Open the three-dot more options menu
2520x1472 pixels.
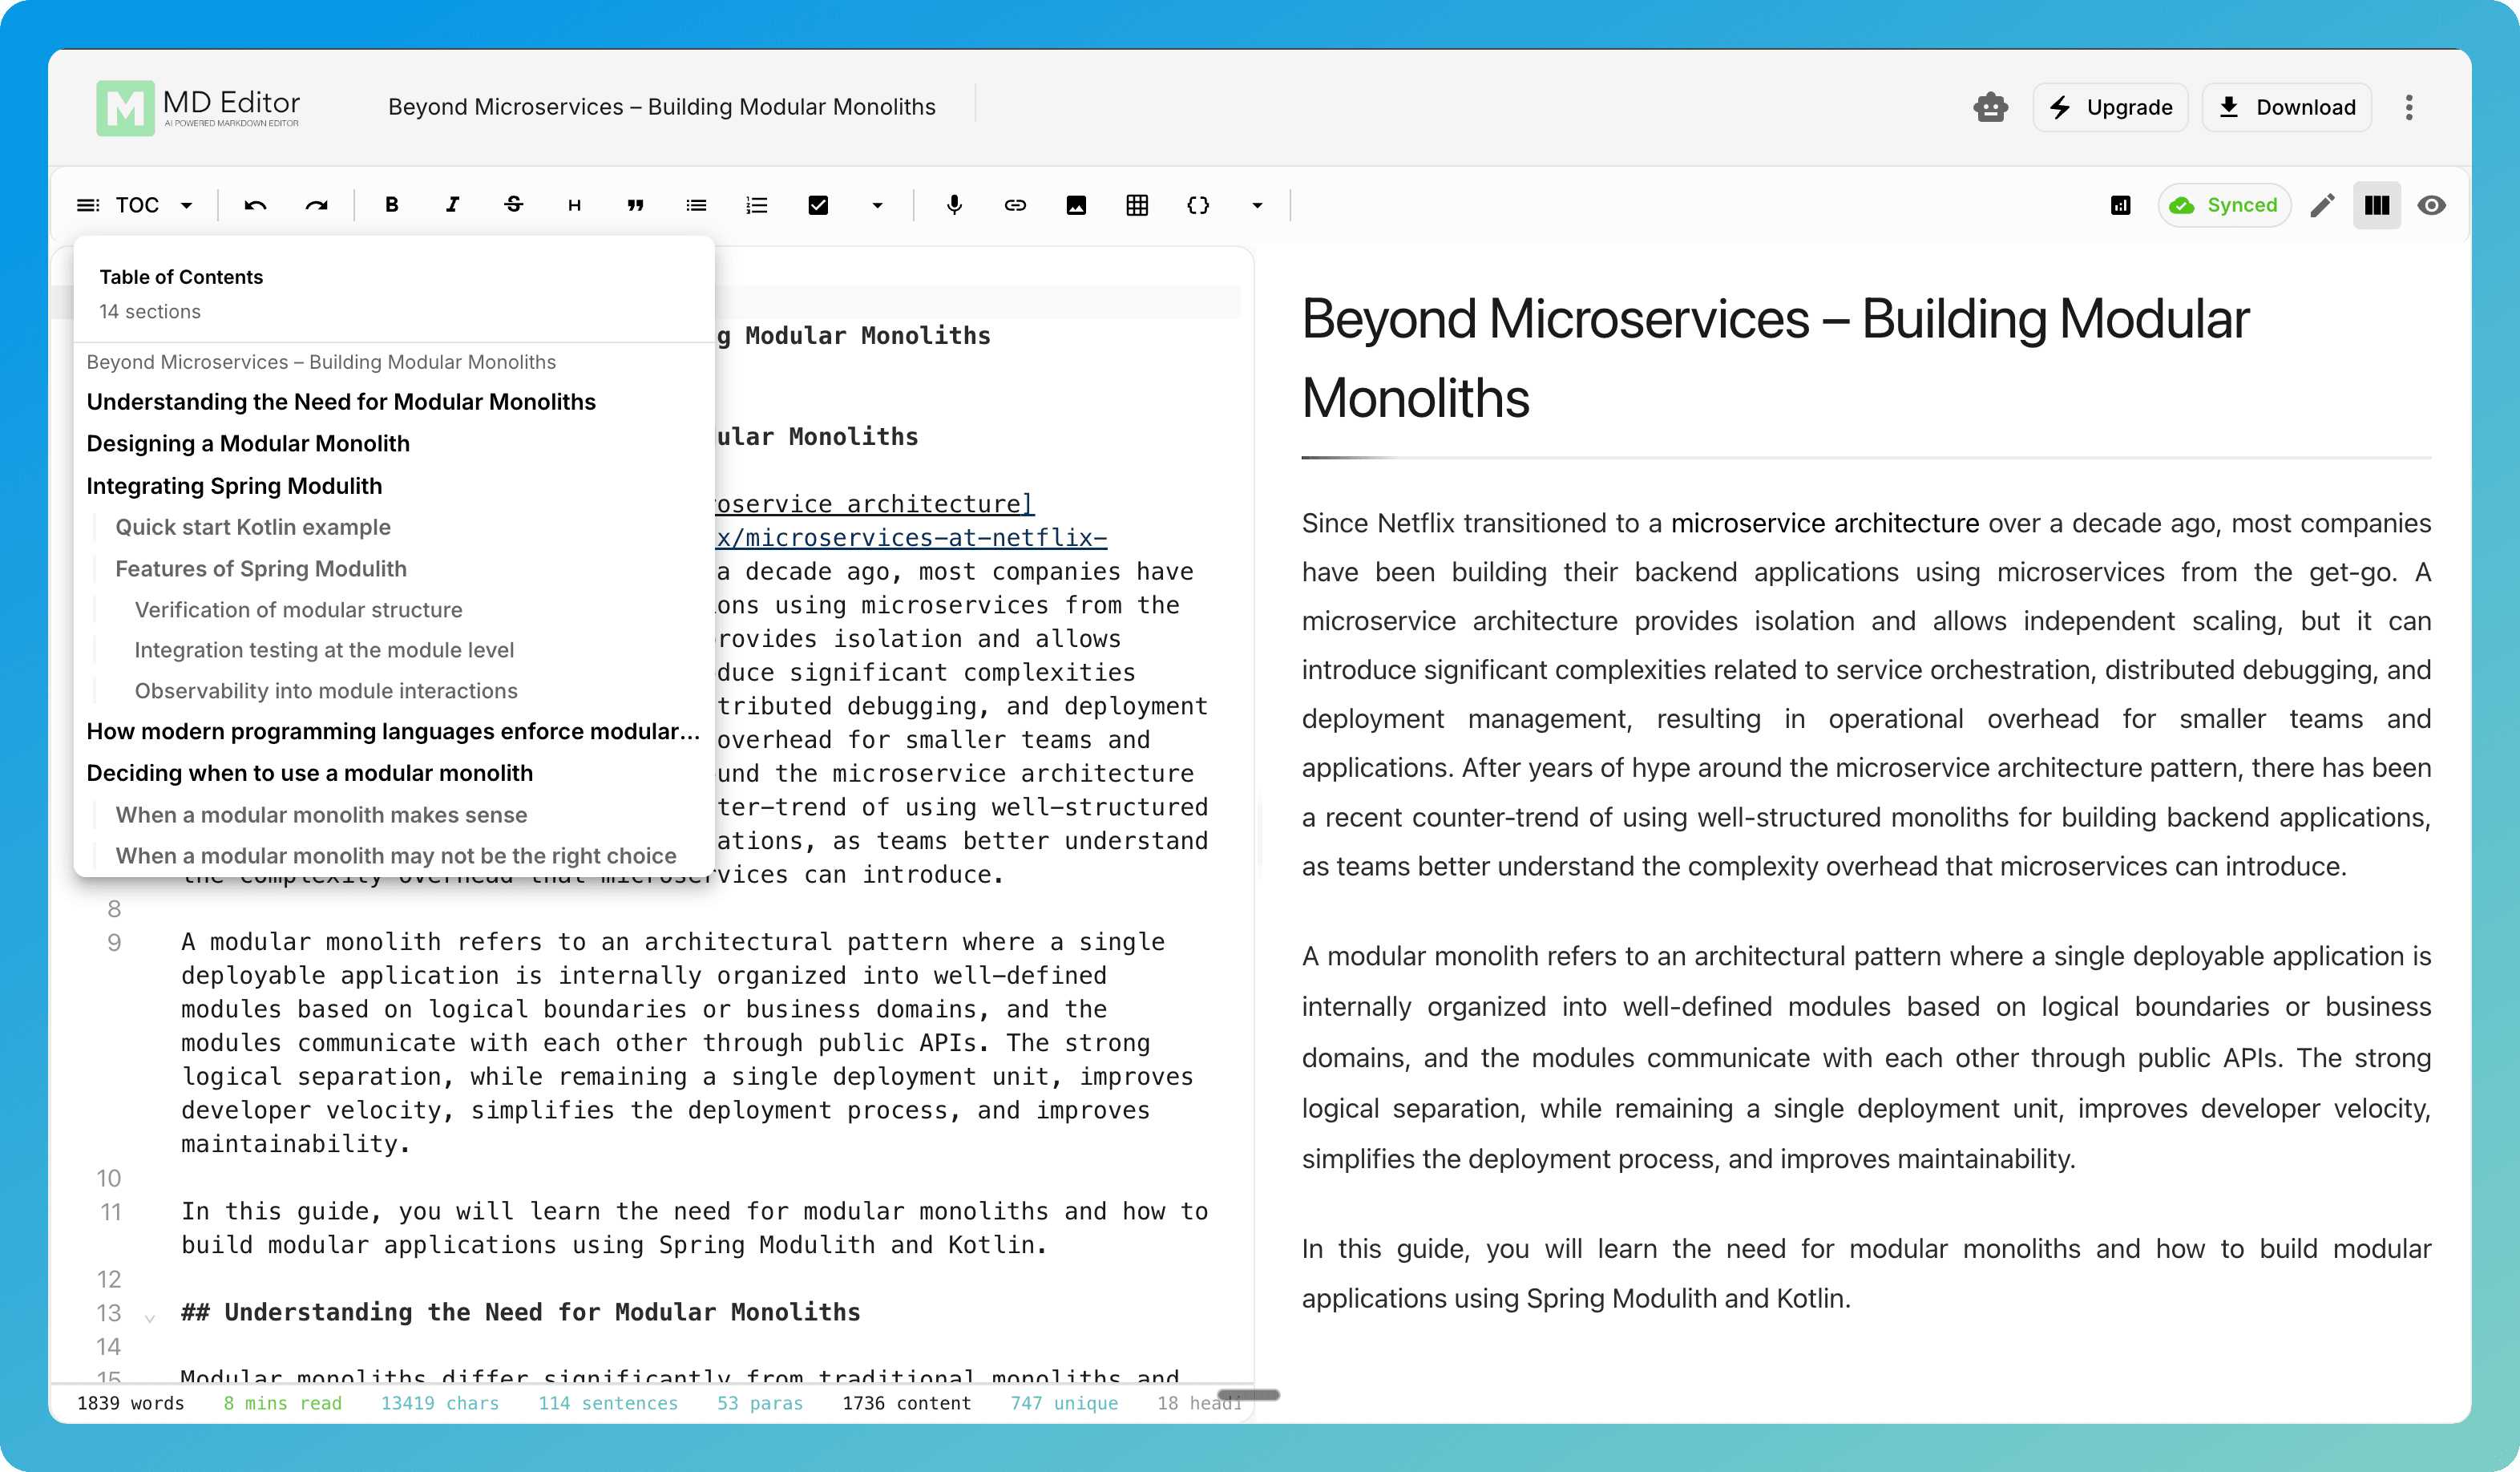point(2409,107)
